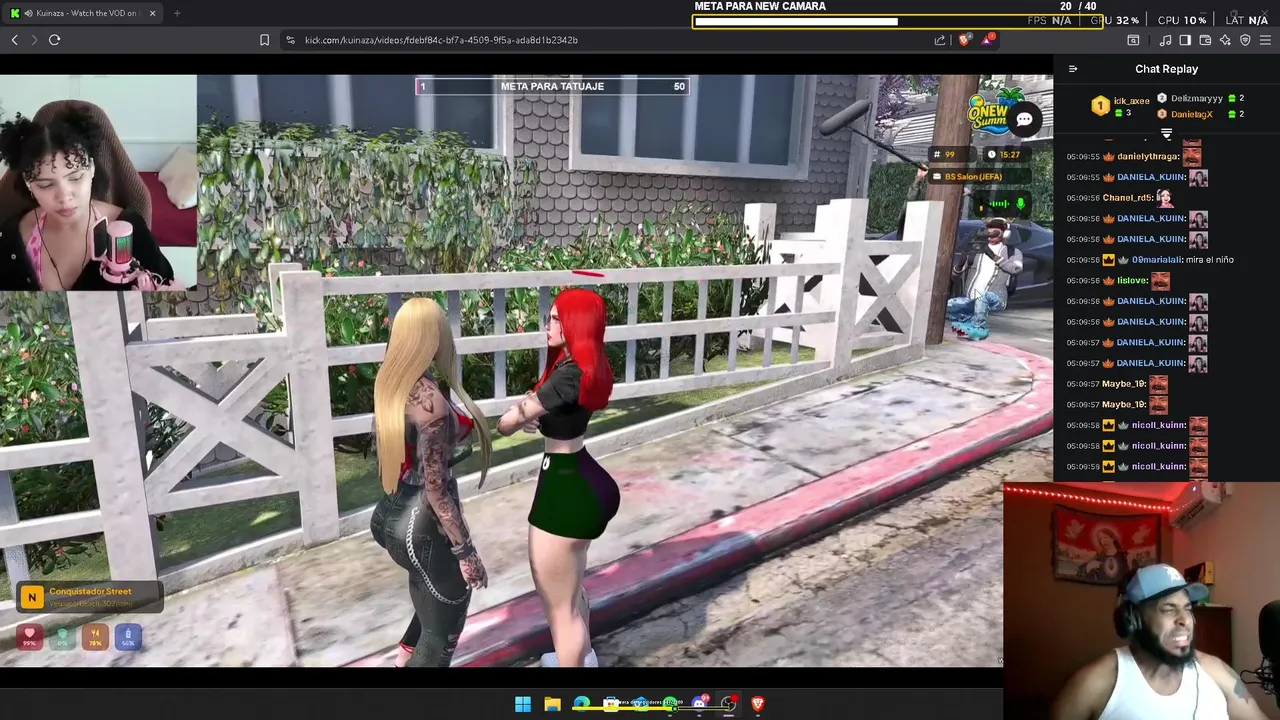Viewport: 1280px width, 720px height.
Task: Open danielythraga's chat username
Action: click(1148, 156)
